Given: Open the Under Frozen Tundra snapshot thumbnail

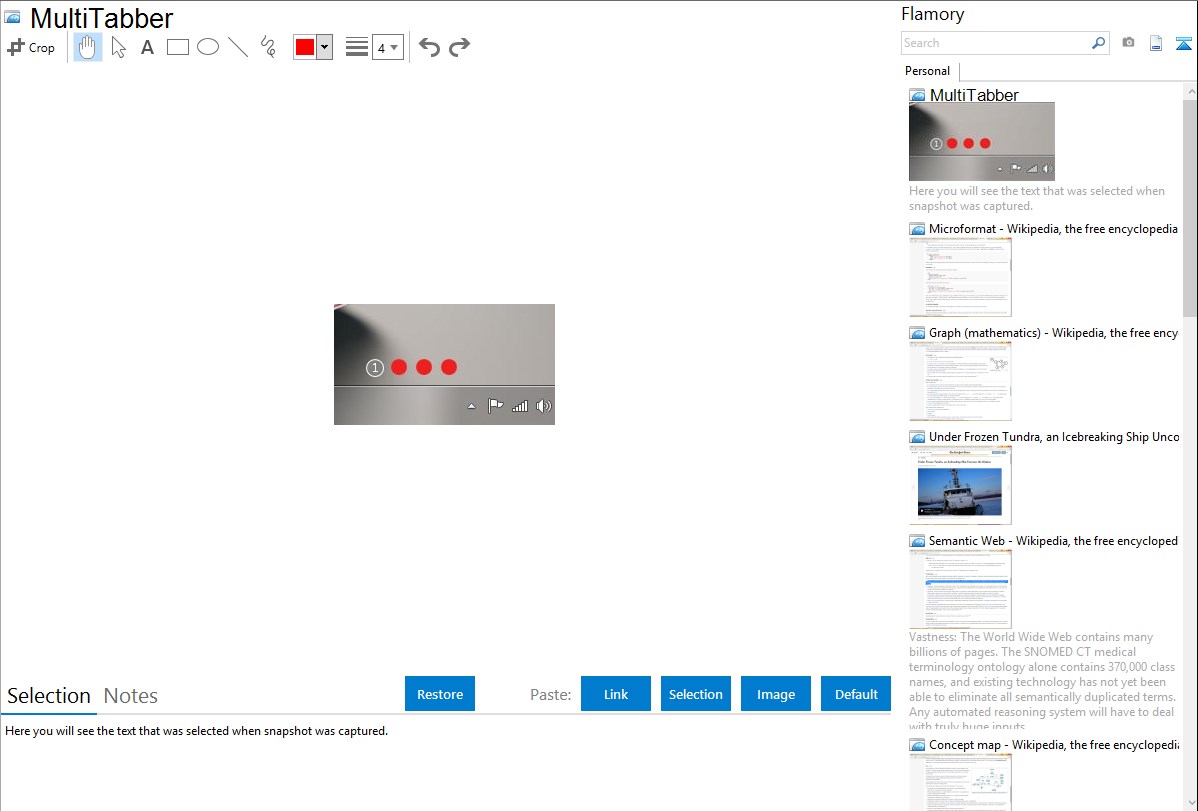Looking at the screenshot, I should coord(960,485).
